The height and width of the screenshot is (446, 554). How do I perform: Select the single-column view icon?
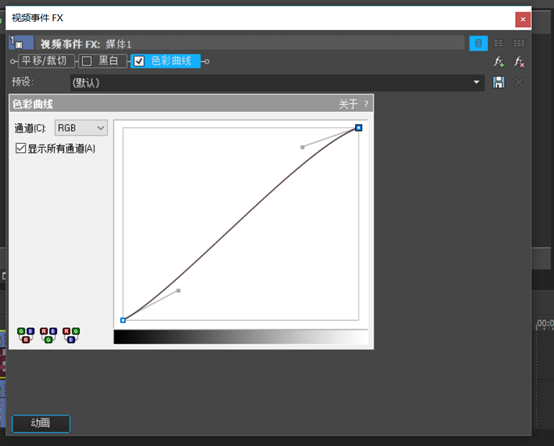click(478, 43)
